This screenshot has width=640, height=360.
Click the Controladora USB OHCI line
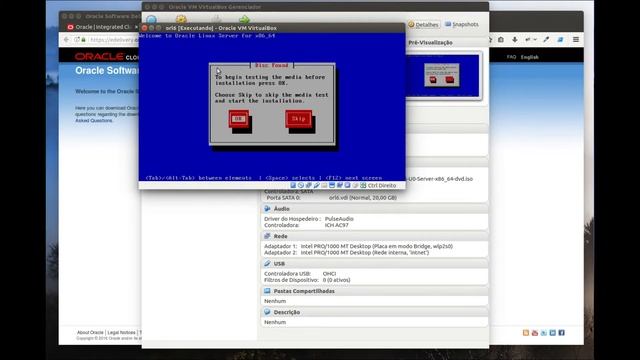click(x=300, y=274)
